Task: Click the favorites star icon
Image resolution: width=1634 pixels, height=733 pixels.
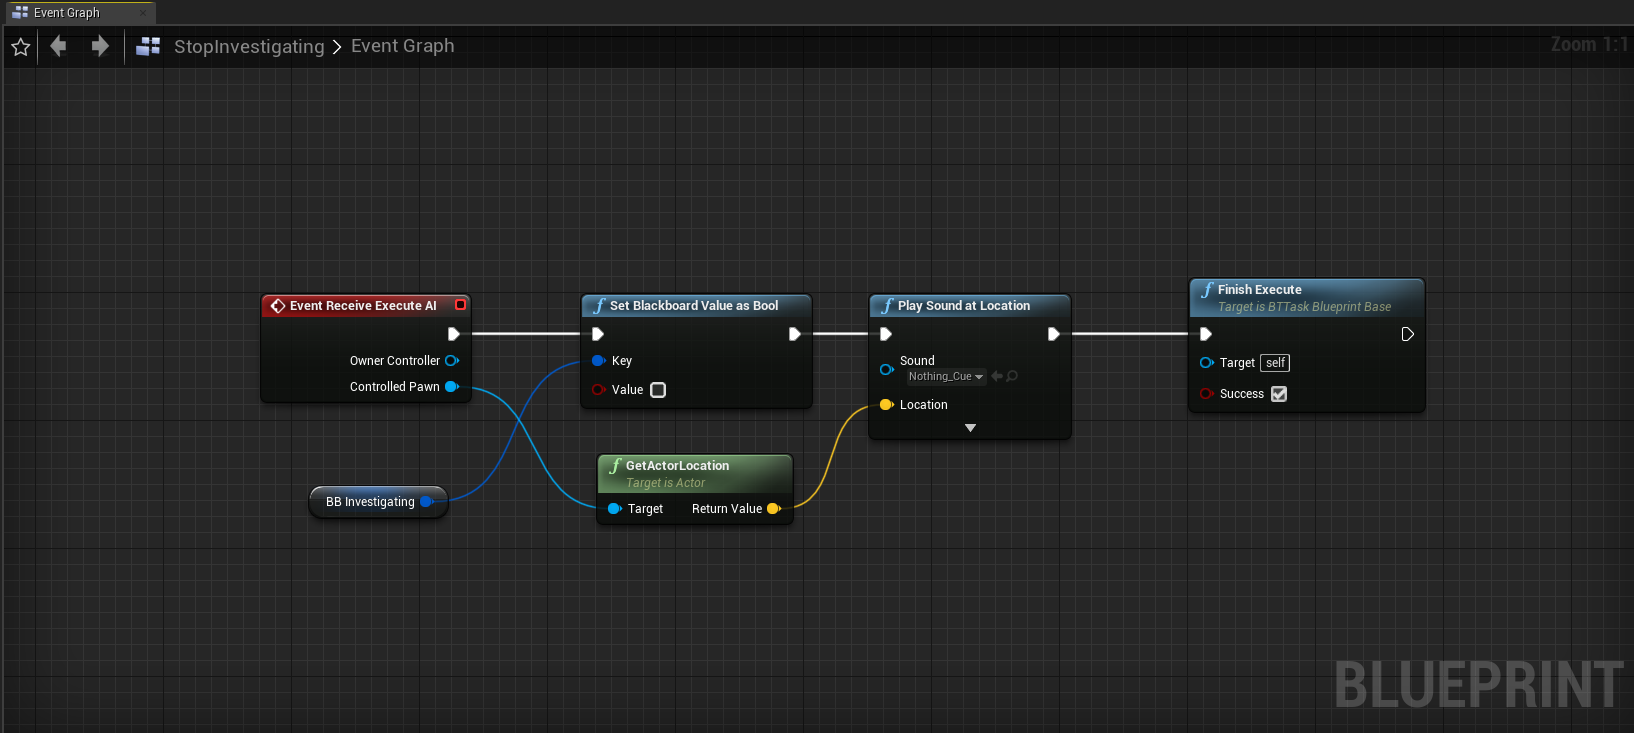Action: (x=20, y=47)
